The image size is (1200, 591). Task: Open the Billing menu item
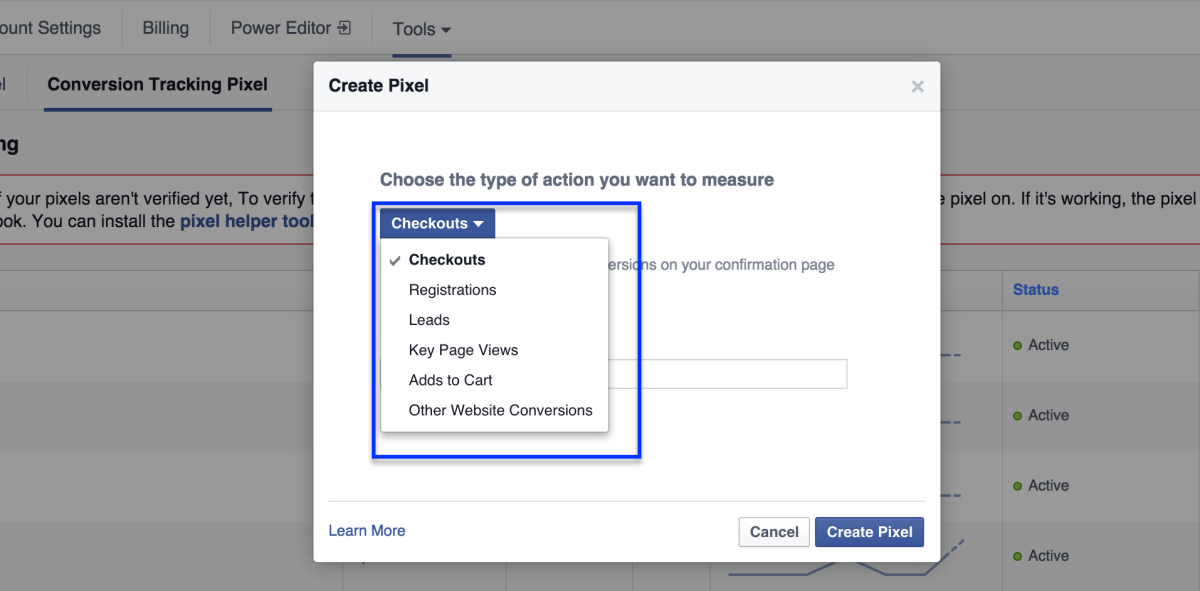tap(165, 27)
